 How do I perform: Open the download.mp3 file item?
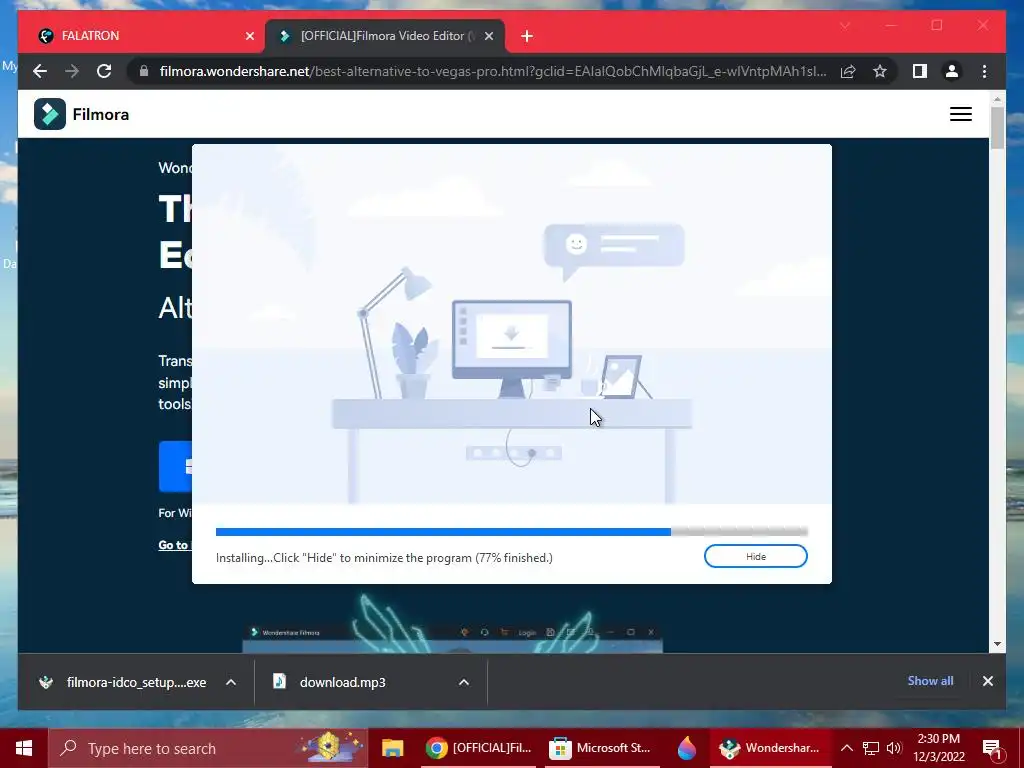coord(330,682)
